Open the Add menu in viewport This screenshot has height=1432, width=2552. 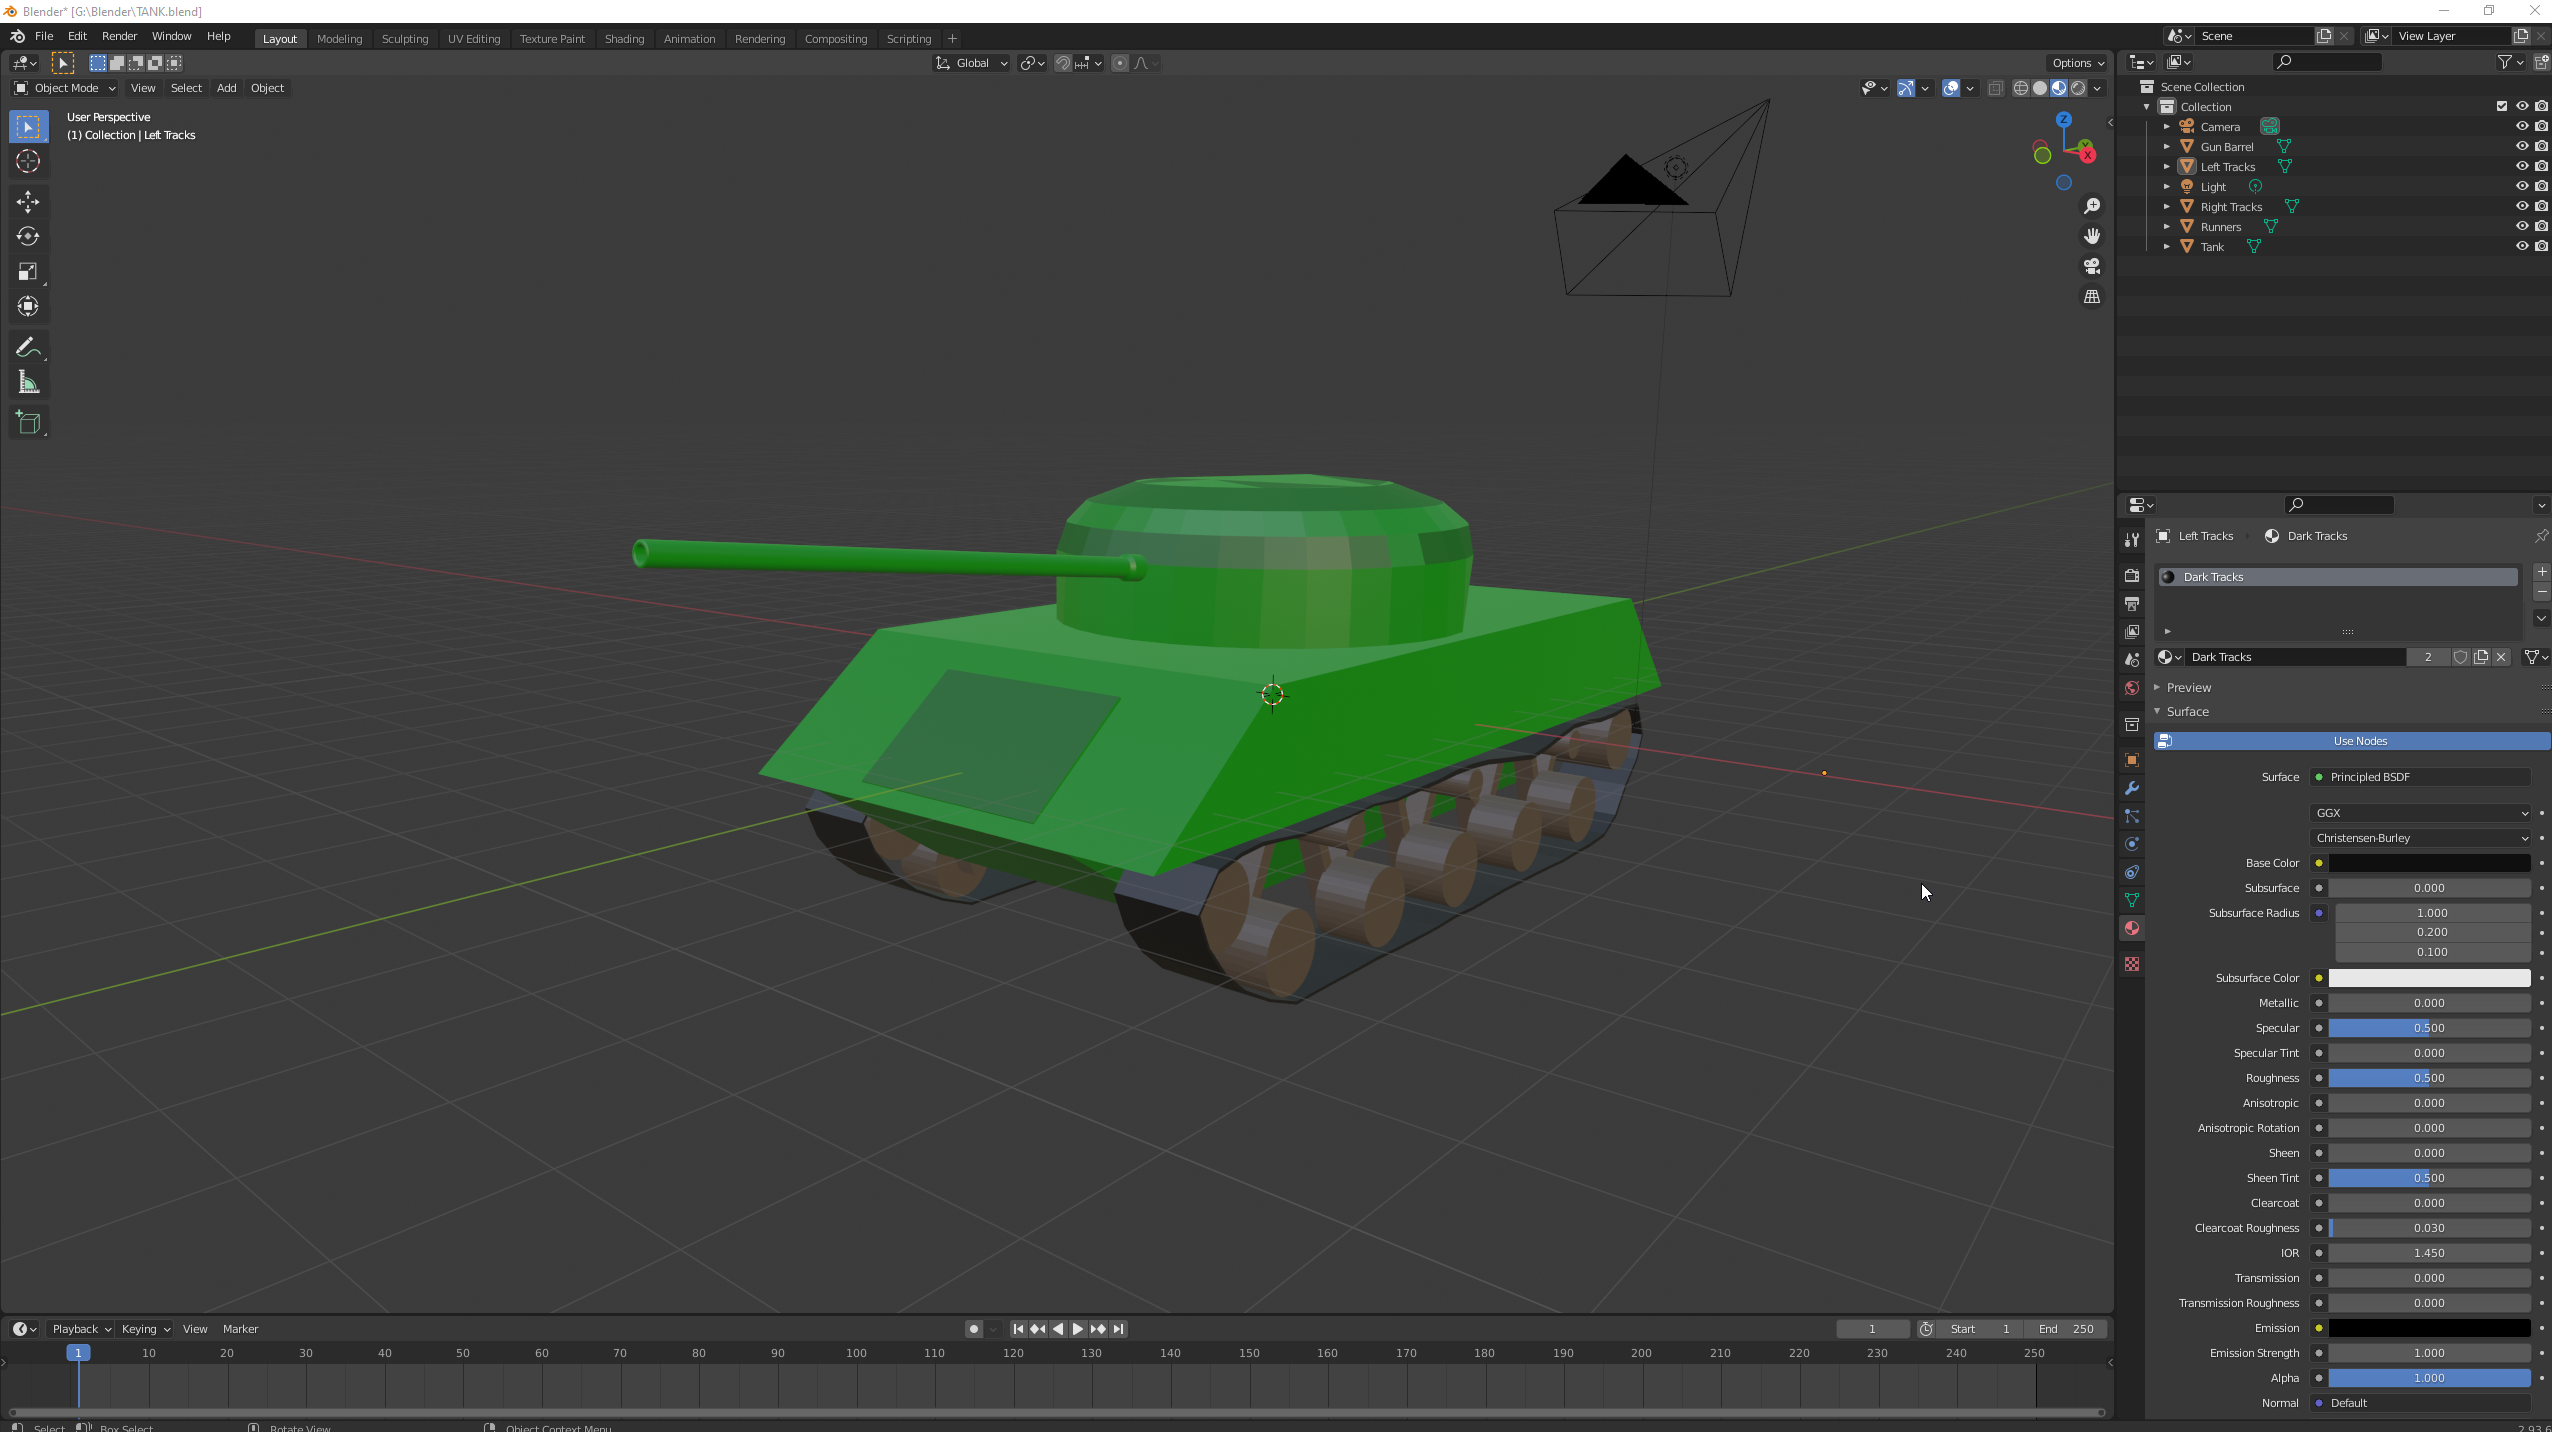[226, 88]
